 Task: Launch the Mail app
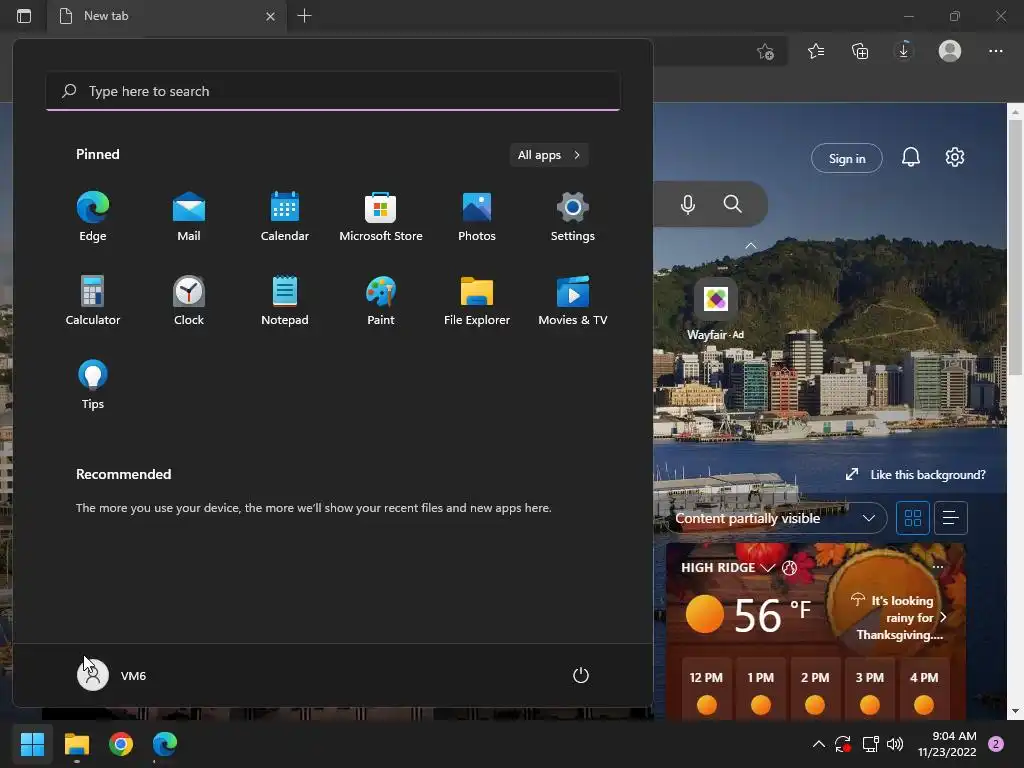point(189,217)
